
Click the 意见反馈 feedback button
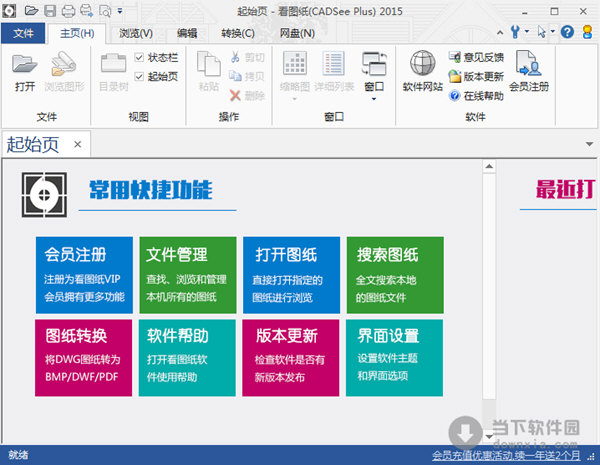click(476, 57)
